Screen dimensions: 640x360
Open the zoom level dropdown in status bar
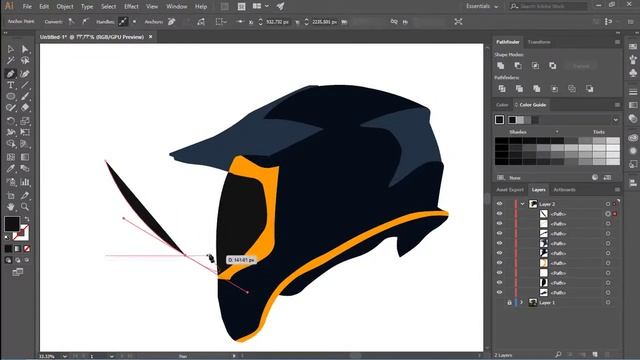[x=64, y=356]
